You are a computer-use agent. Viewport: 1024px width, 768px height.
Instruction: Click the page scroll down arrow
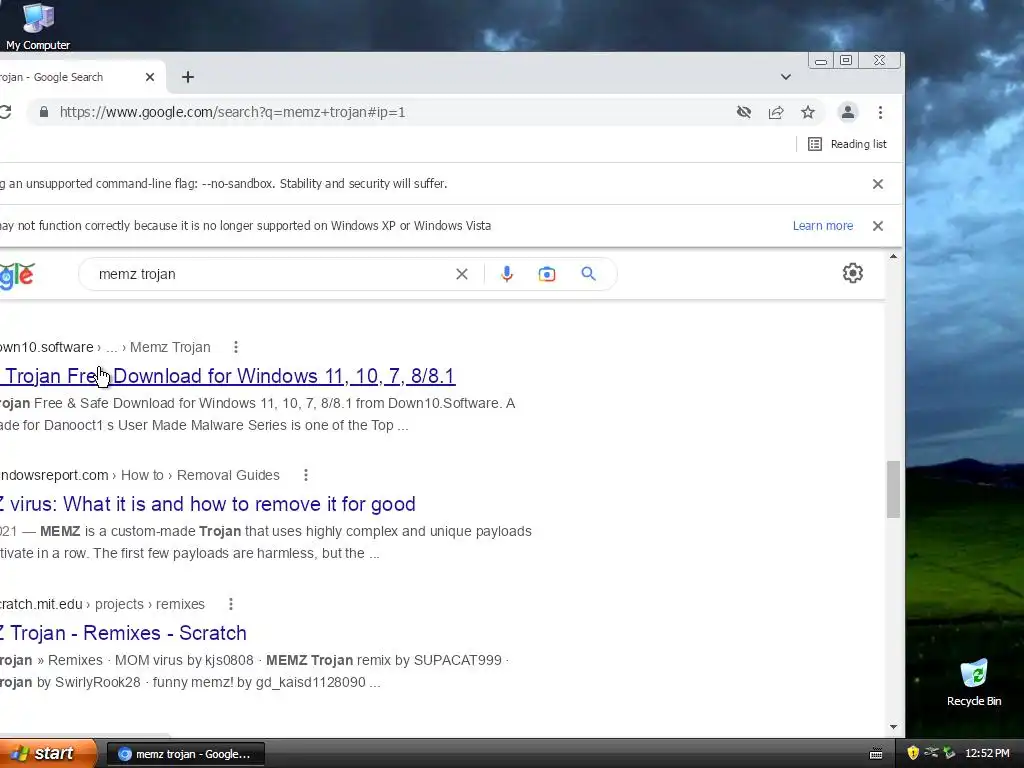(893, 727)
